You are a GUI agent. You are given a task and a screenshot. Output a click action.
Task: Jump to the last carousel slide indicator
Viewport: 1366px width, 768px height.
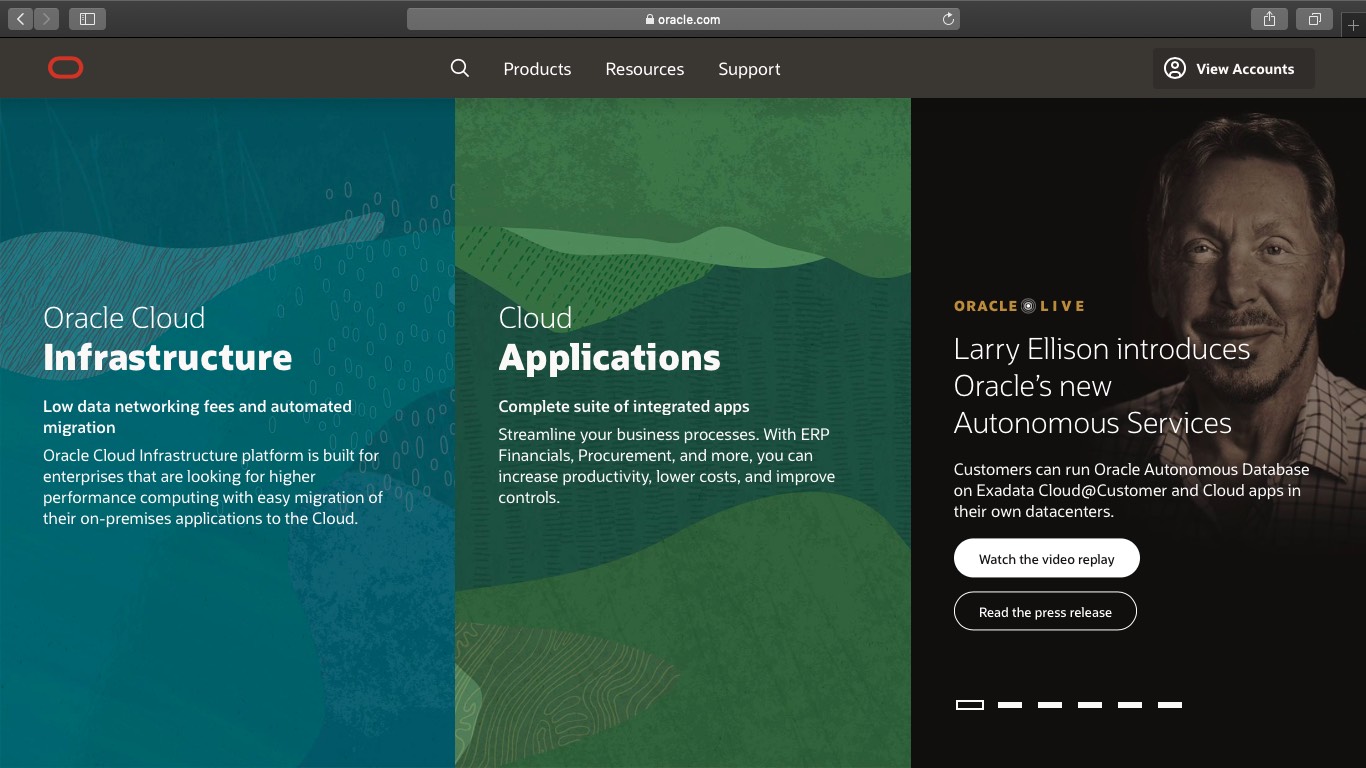[x=1170, y=705]
